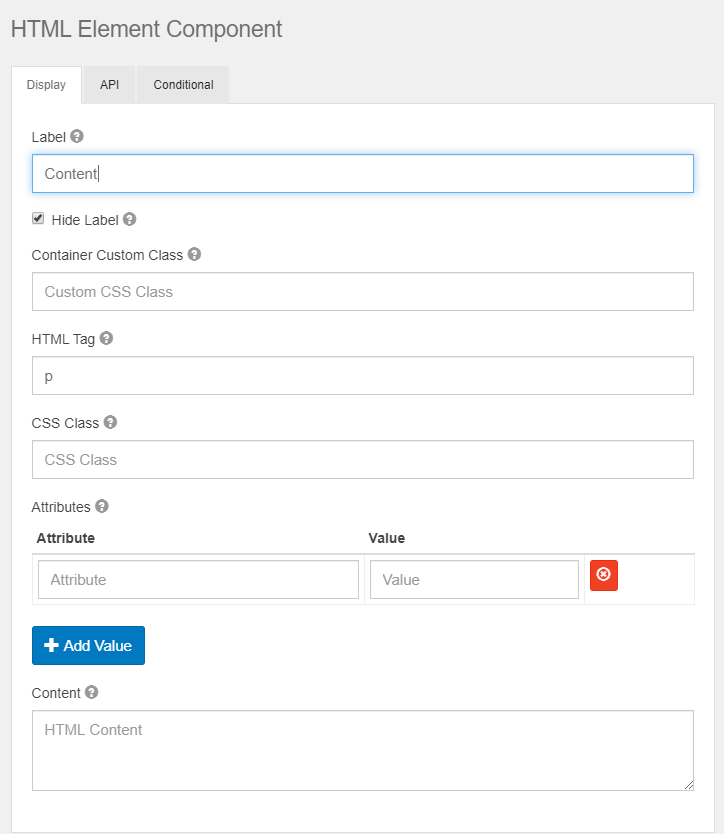Click the Value input in attributes table

(x=473, y=579)
